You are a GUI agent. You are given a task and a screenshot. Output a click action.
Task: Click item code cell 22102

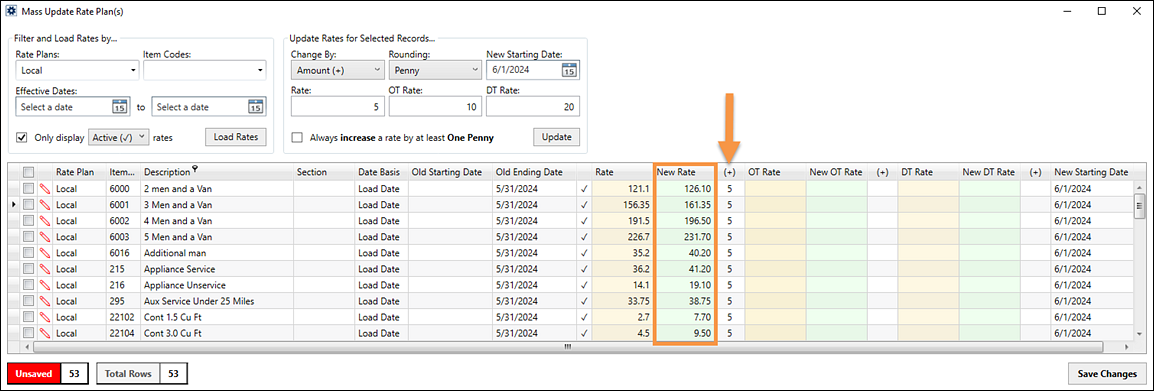pyautogui.click(x=124, y=317)
